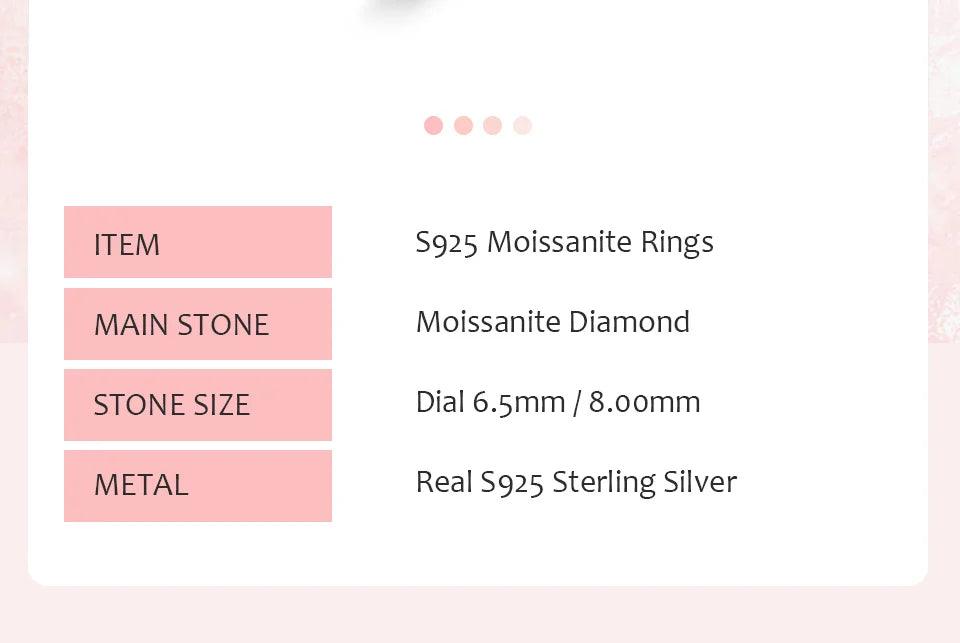Select the first carousel dot indicator
The image size is (960, 643).
click(x=433, y=125)
